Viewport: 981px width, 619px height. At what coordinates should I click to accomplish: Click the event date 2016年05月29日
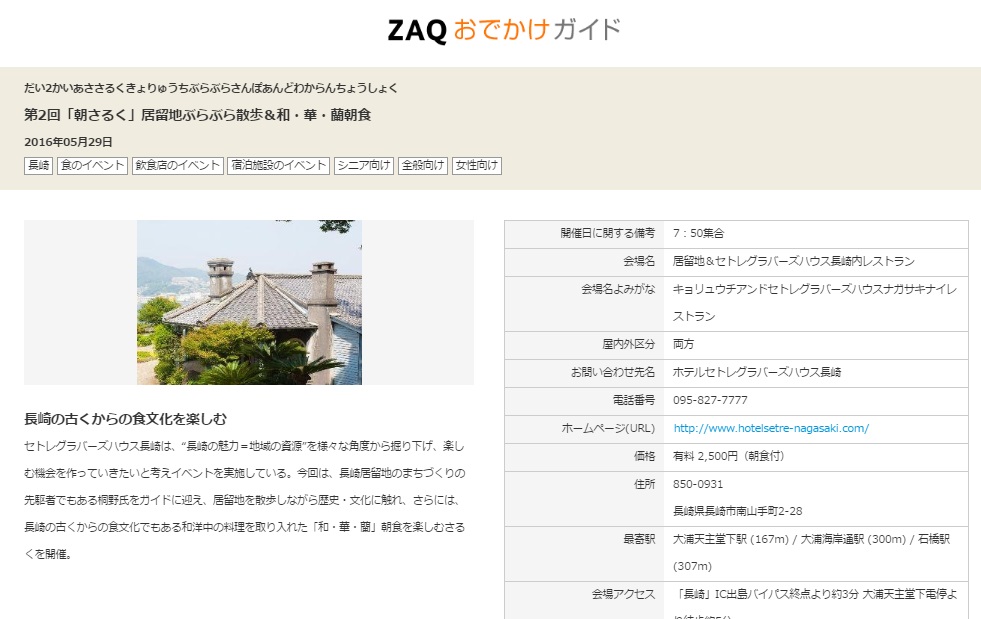click(x=69, y=142)
